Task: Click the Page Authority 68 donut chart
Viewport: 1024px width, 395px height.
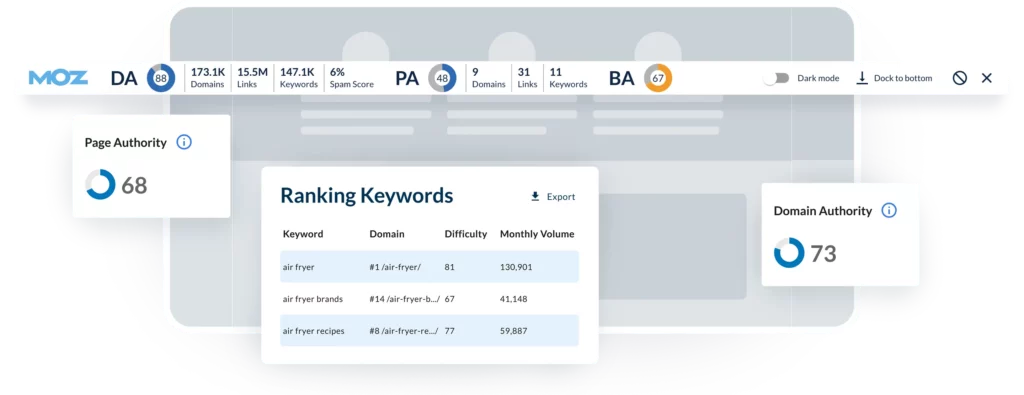Action: click(101, 185)
